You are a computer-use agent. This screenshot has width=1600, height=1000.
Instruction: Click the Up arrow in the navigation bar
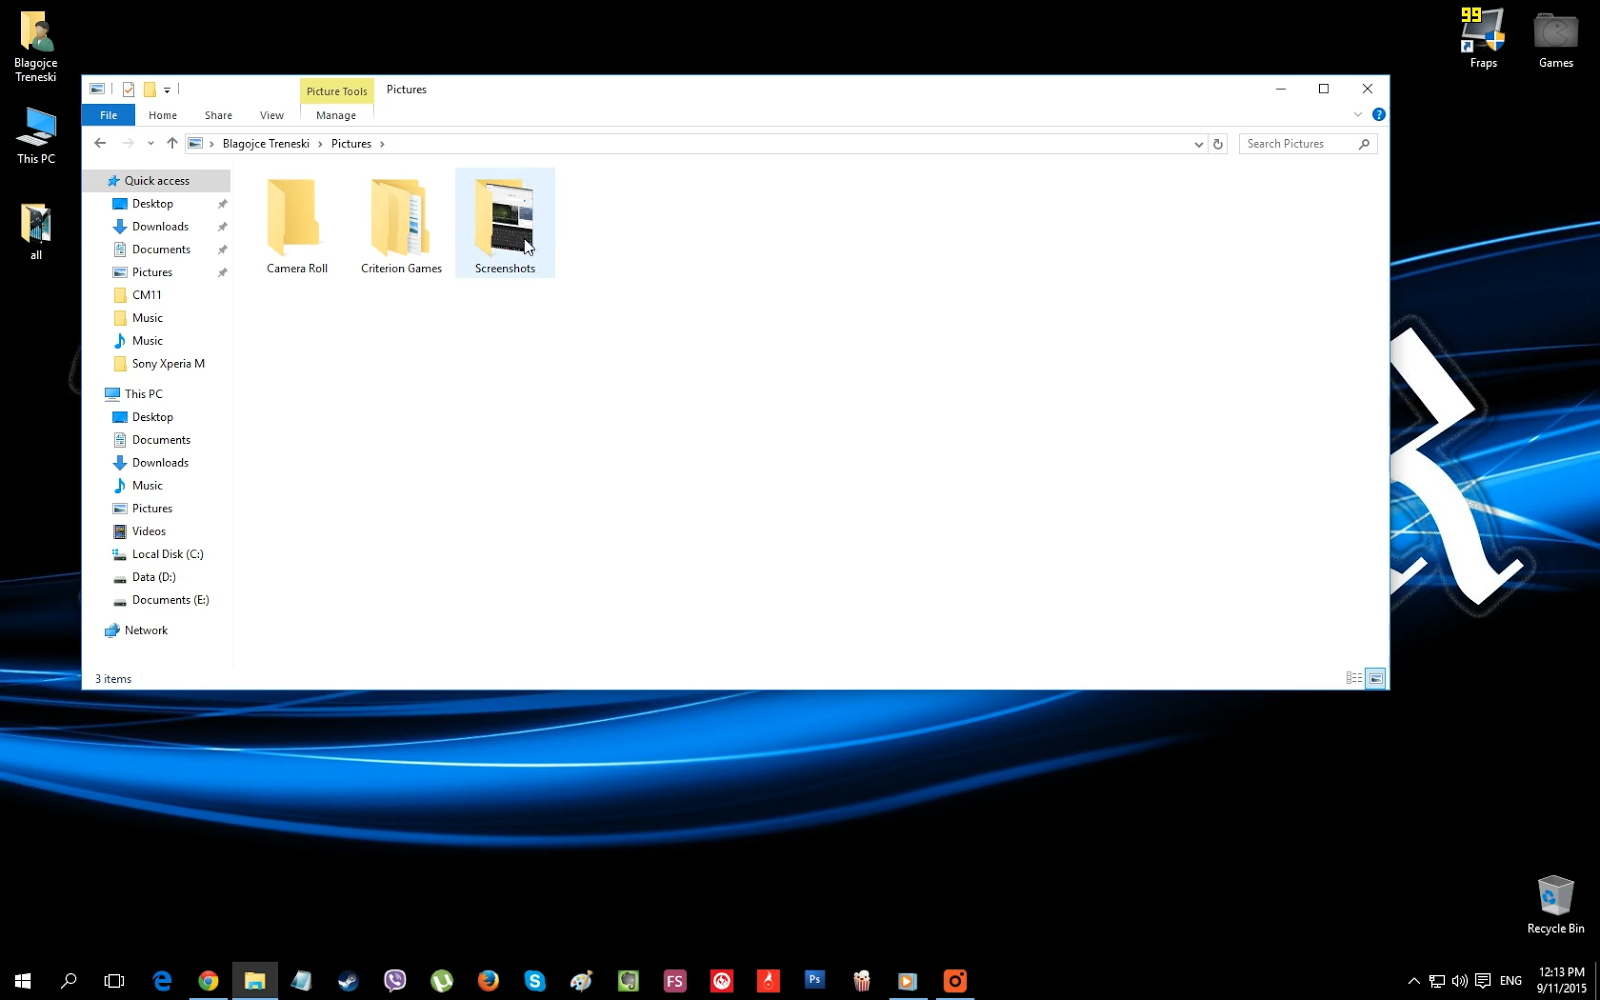coord(172,143)
